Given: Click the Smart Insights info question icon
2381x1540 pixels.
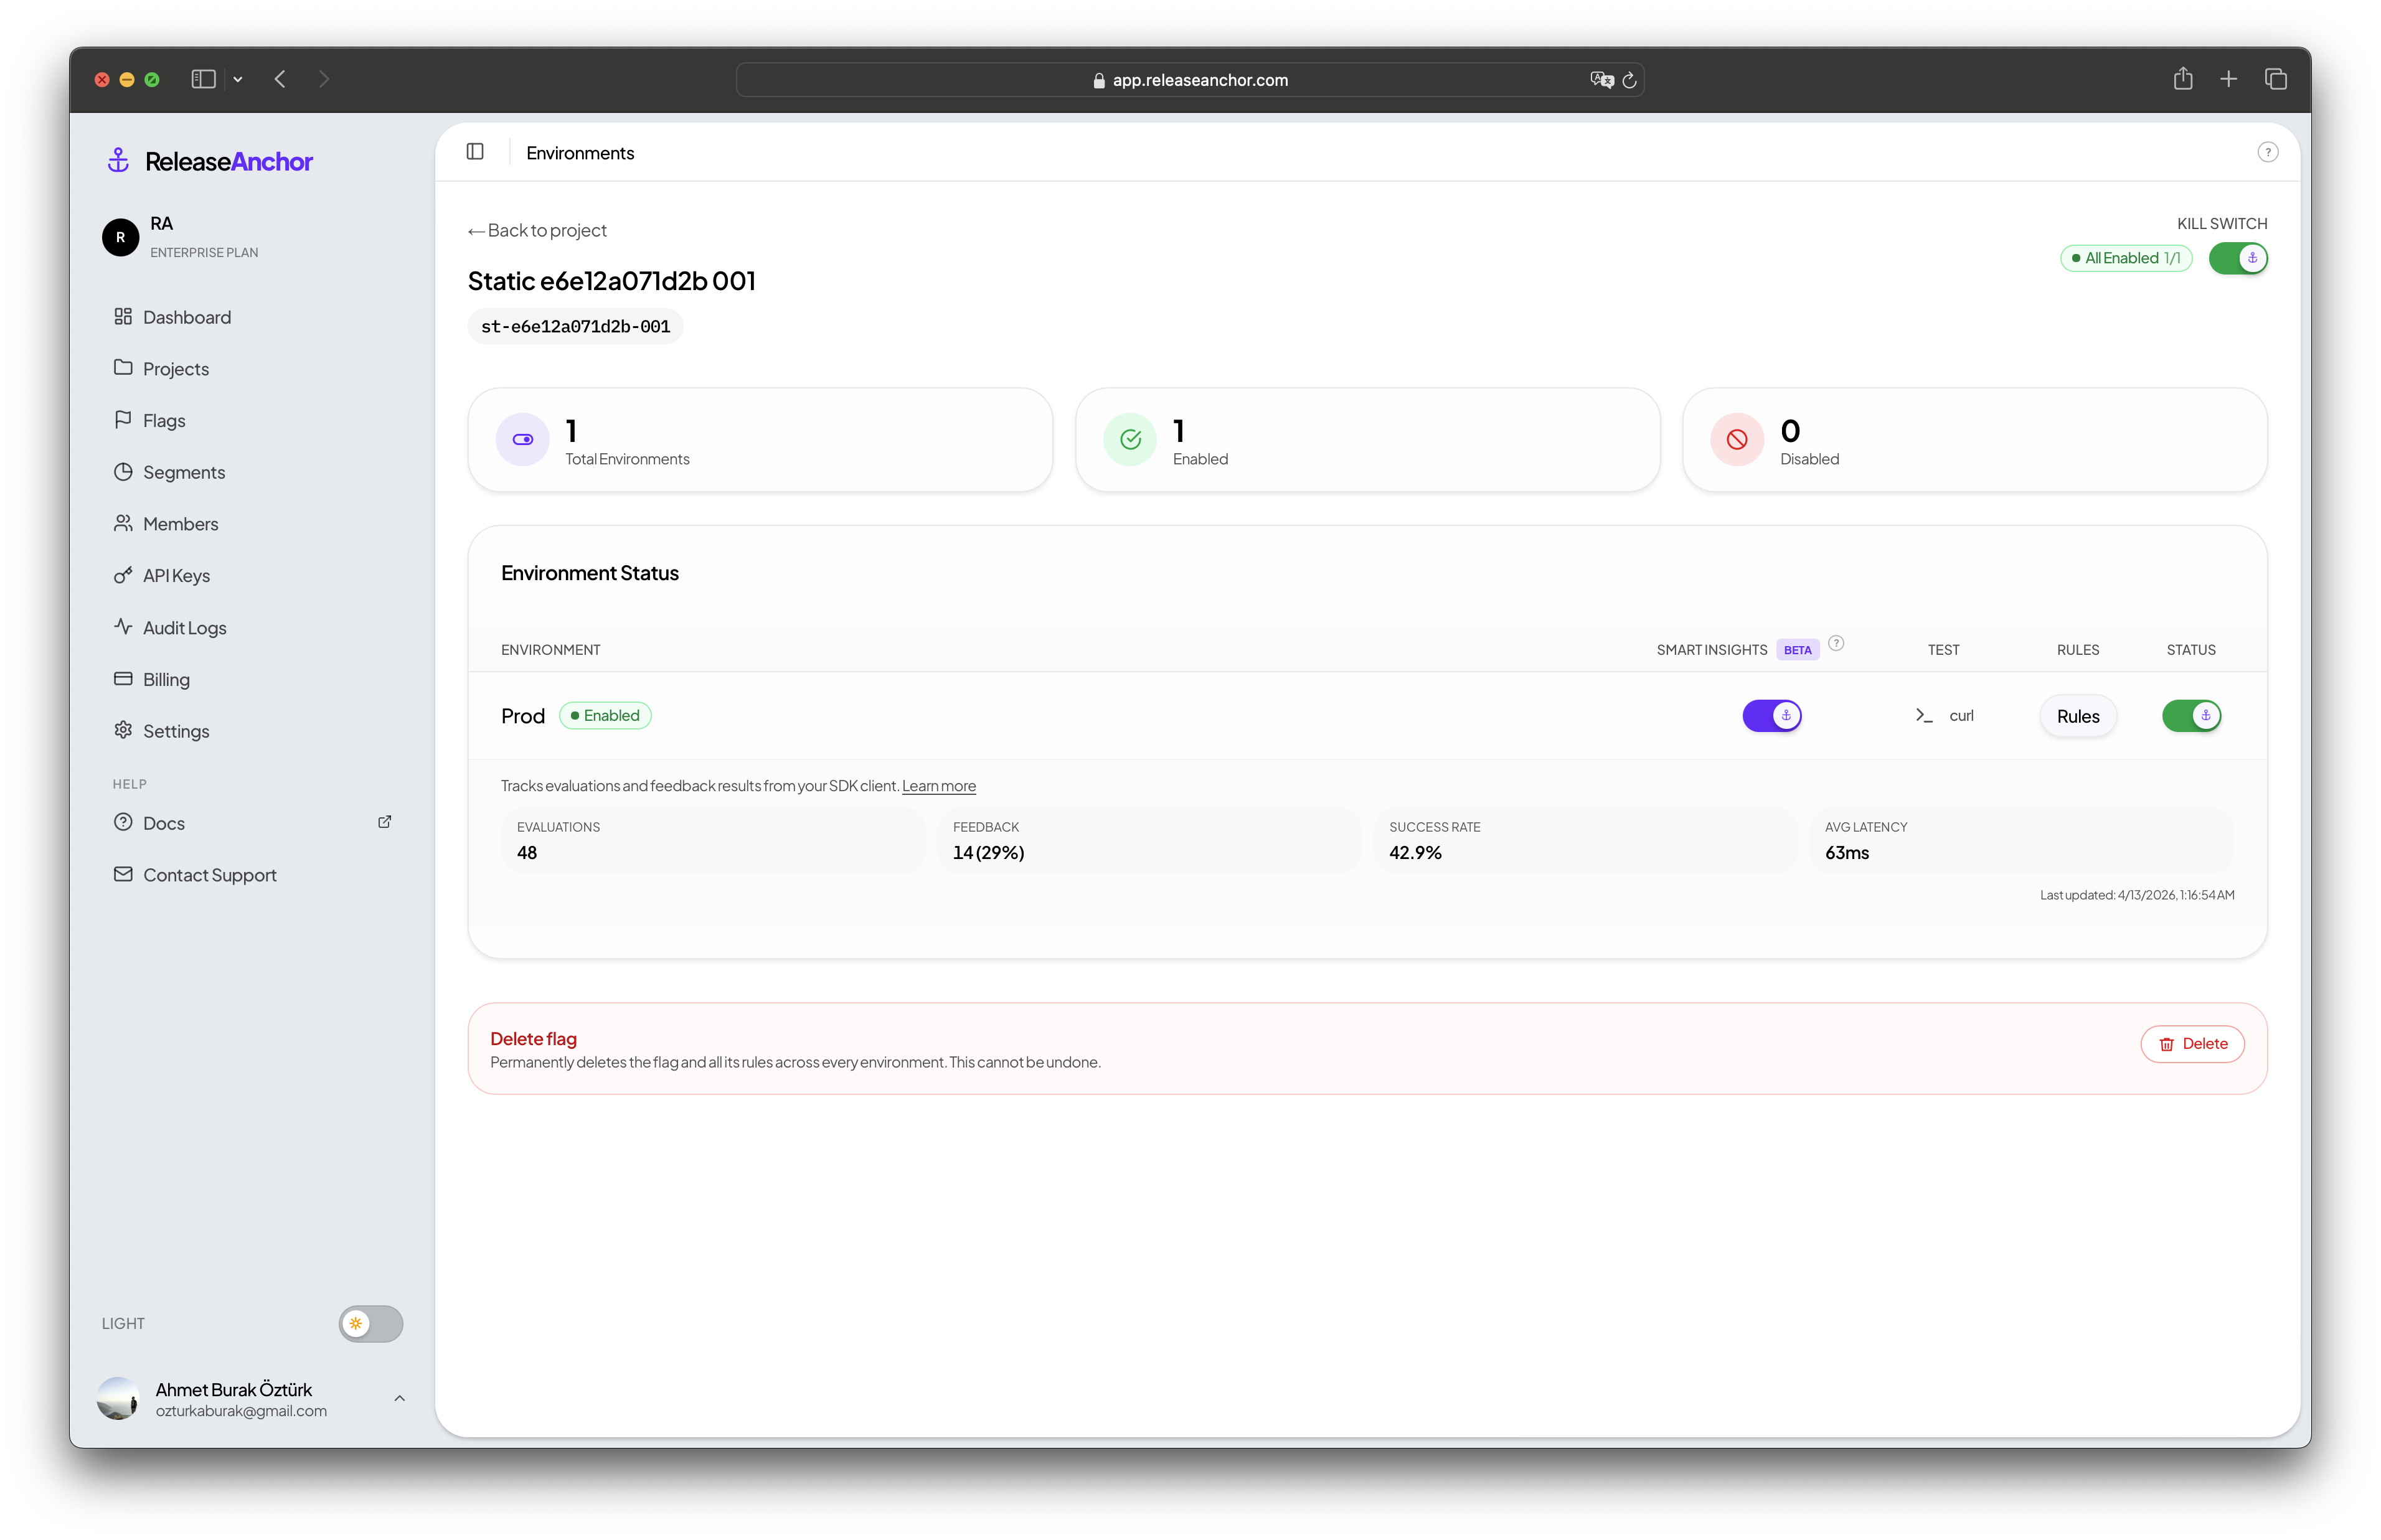Looking at the screenshot, I should click(1836, 643).
